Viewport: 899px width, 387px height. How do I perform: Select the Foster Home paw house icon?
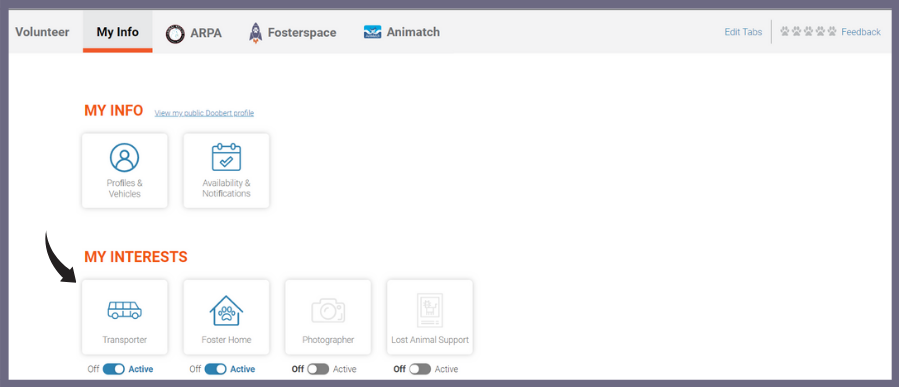[226, 310]
